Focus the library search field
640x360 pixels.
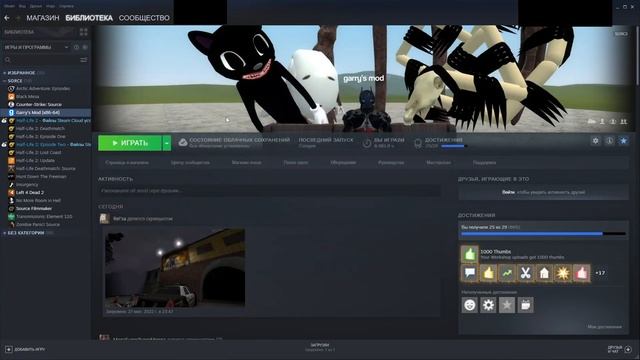41,60
